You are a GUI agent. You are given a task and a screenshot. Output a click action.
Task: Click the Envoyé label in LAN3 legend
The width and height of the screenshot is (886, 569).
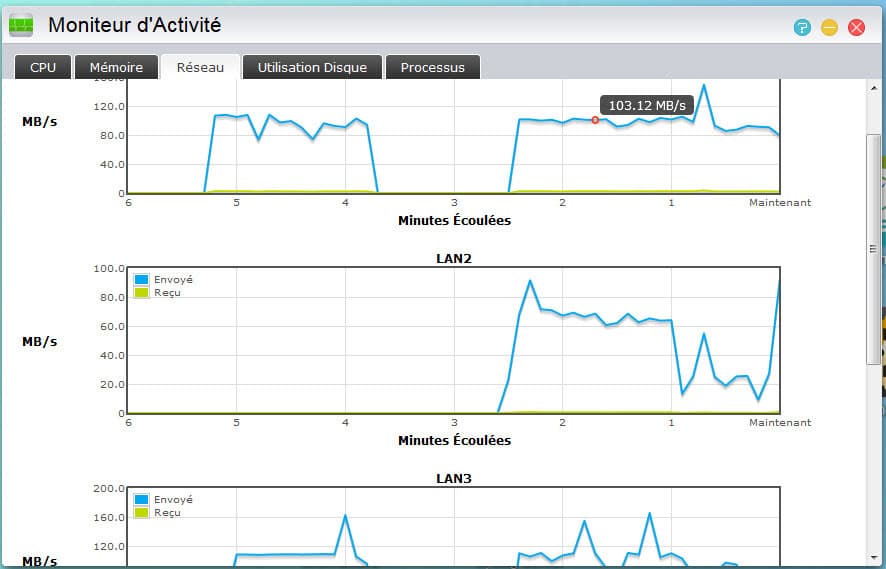pyautogui.click(x=173, y=499)
